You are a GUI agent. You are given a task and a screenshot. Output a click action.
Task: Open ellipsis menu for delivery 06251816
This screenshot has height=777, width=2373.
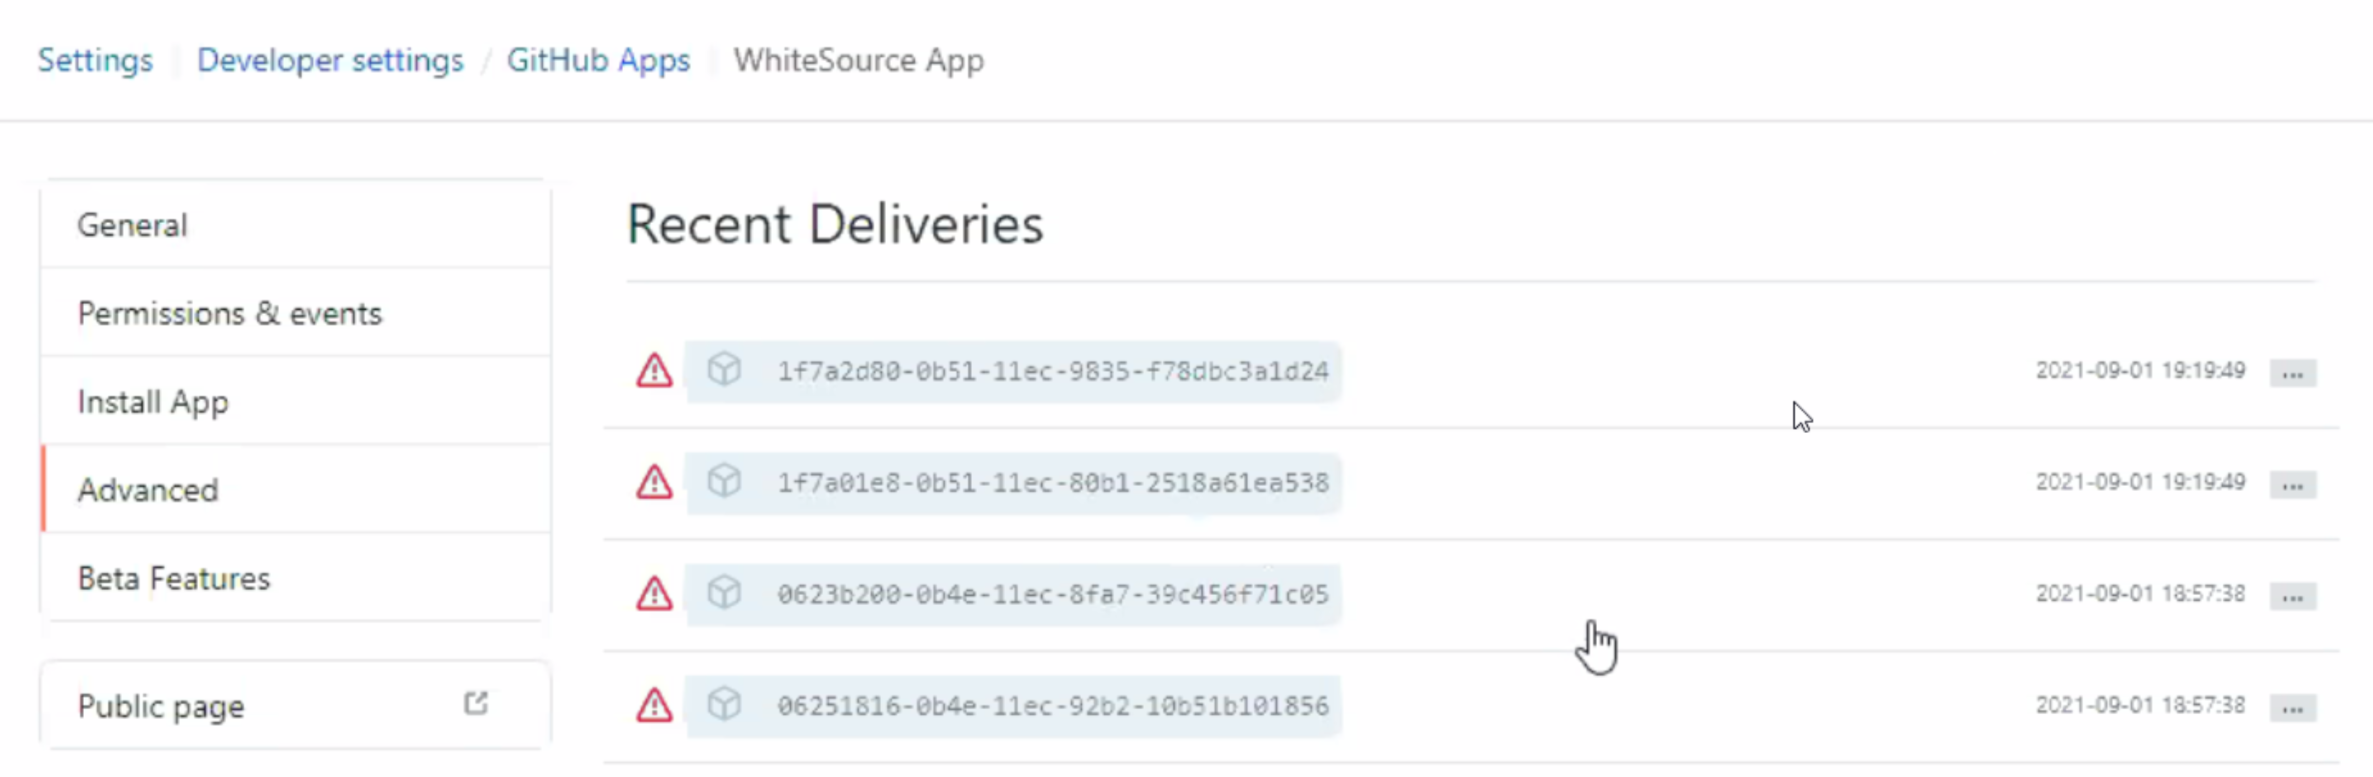(2292, 709)
